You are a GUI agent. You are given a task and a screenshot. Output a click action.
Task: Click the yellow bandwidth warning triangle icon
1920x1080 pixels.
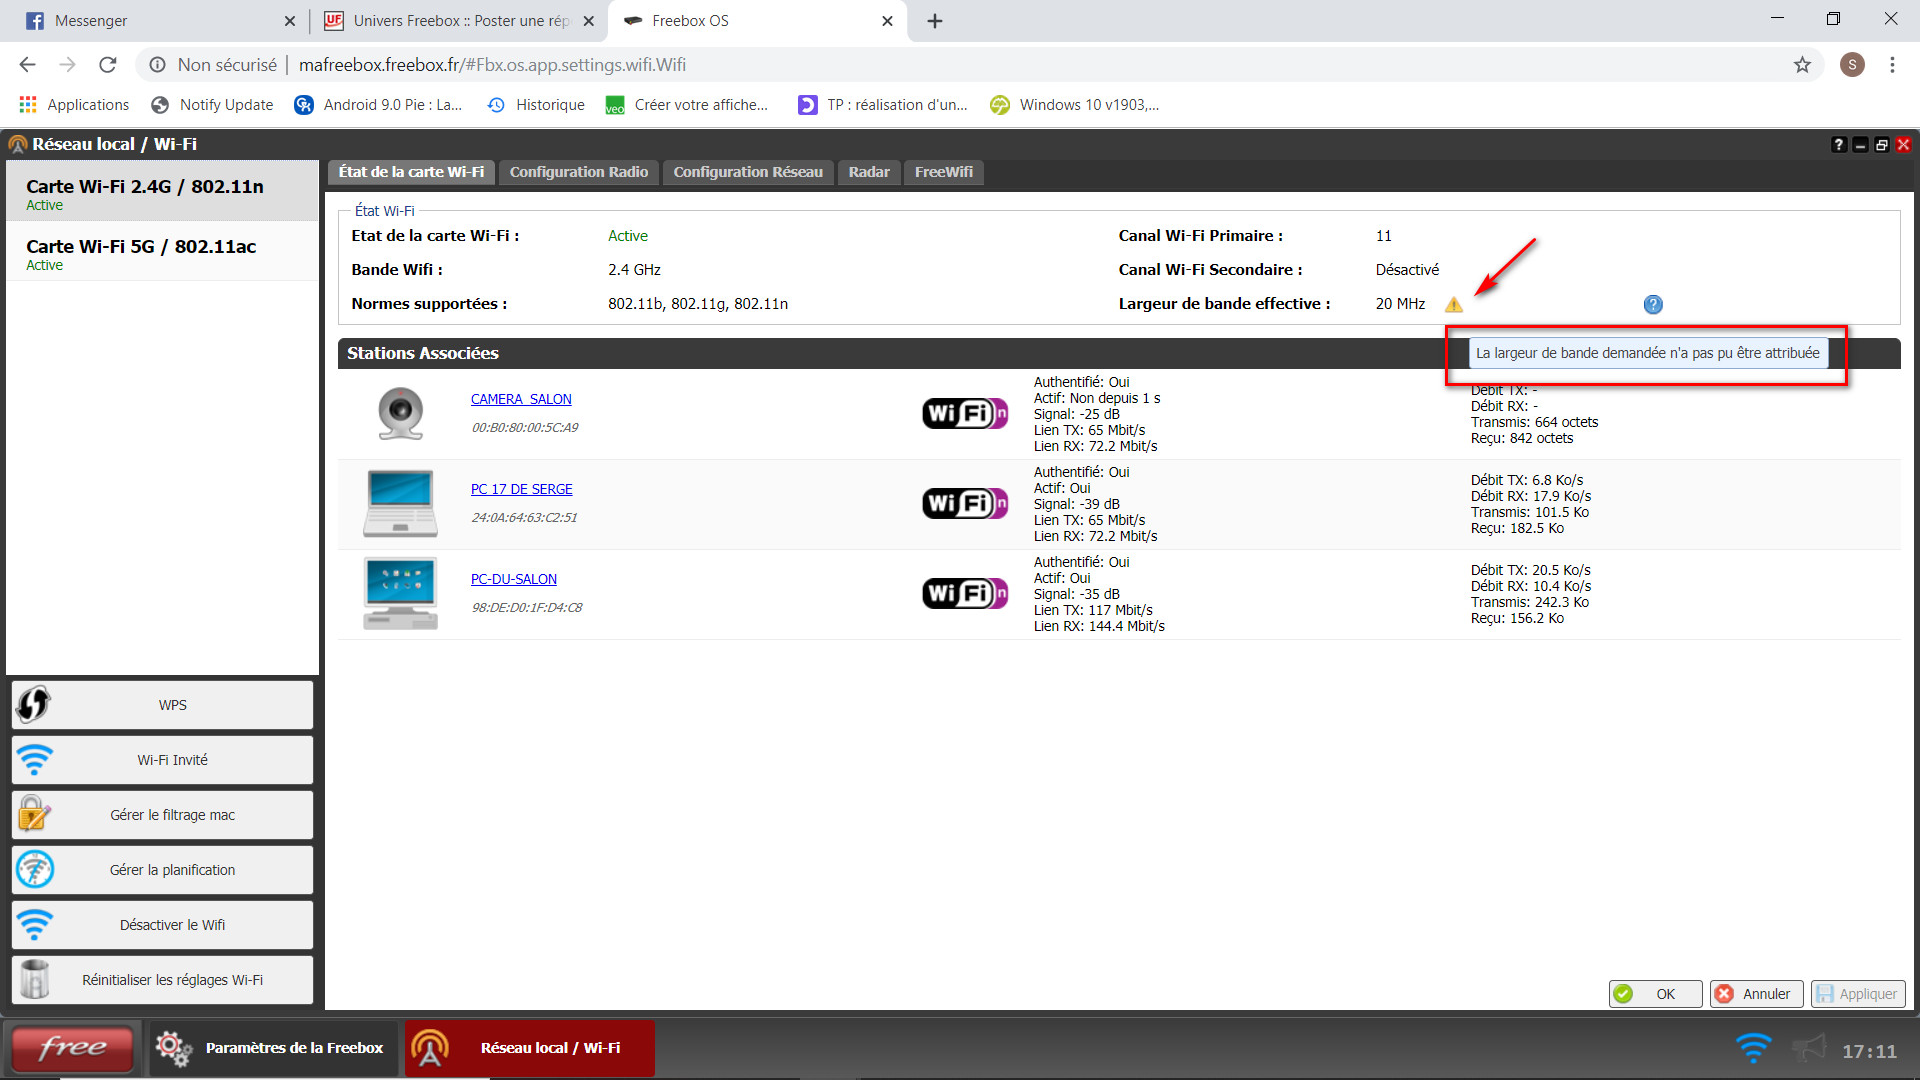point(1453,305)
